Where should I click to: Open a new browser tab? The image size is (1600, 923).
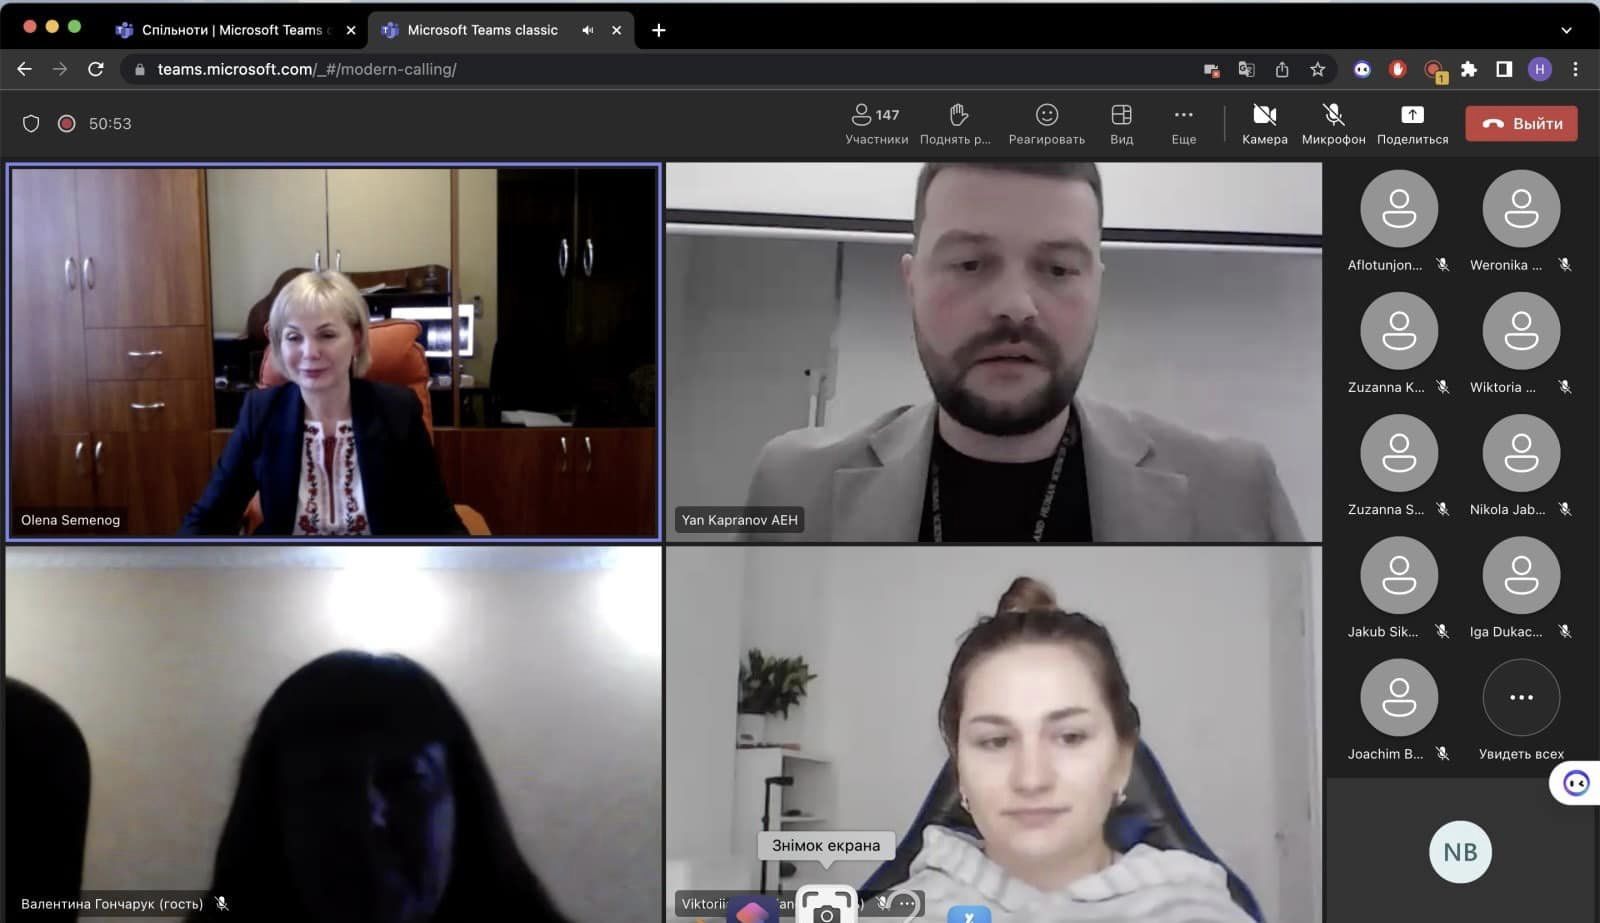[658, 30]
